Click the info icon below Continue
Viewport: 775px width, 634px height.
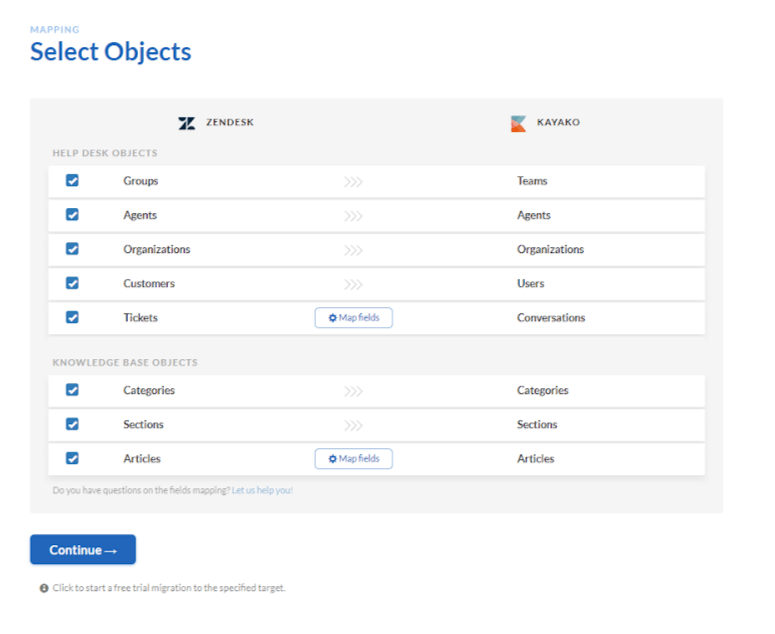[44, 588]
